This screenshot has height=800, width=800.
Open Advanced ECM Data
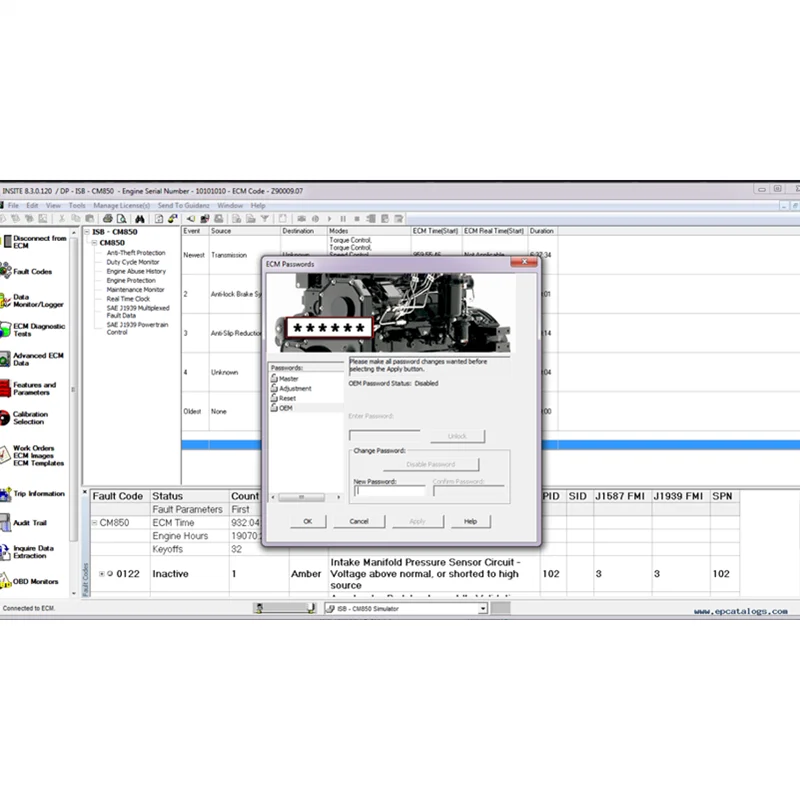coord(32,359)
